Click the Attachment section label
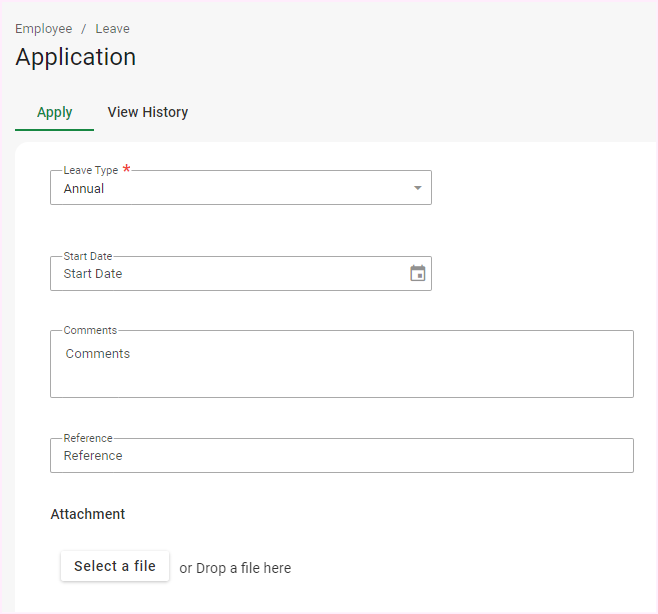The width and height of the screenshot is (658, 614). pyautogui.click(x=88, y=514)
